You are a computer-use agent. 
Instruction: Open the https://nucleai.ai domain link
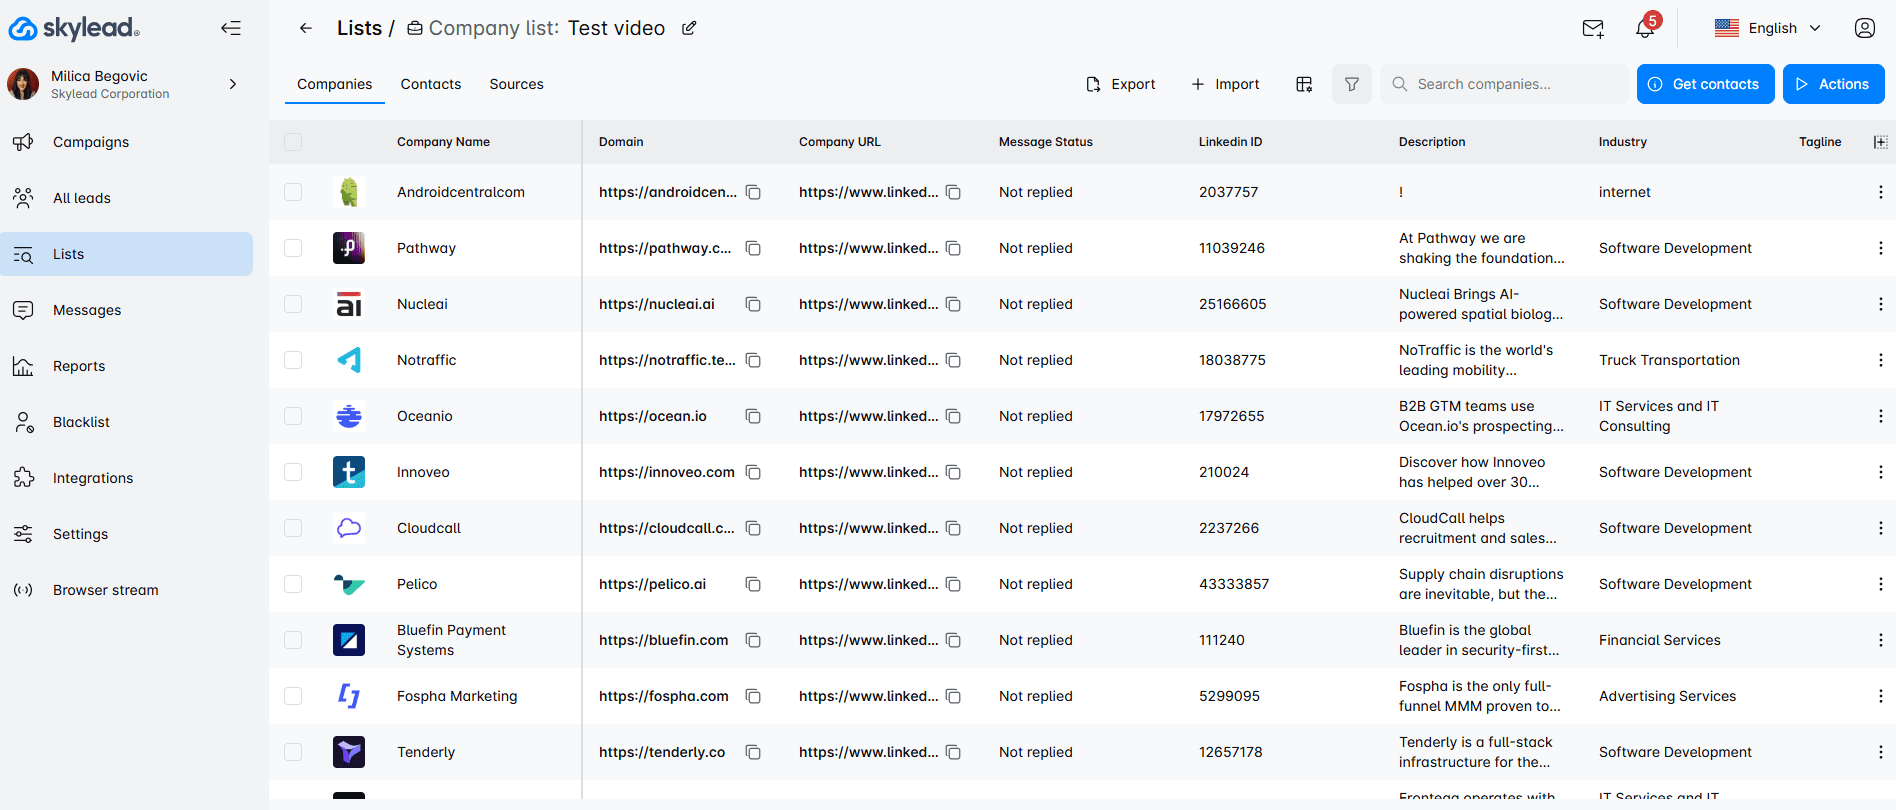pos(656,304)
